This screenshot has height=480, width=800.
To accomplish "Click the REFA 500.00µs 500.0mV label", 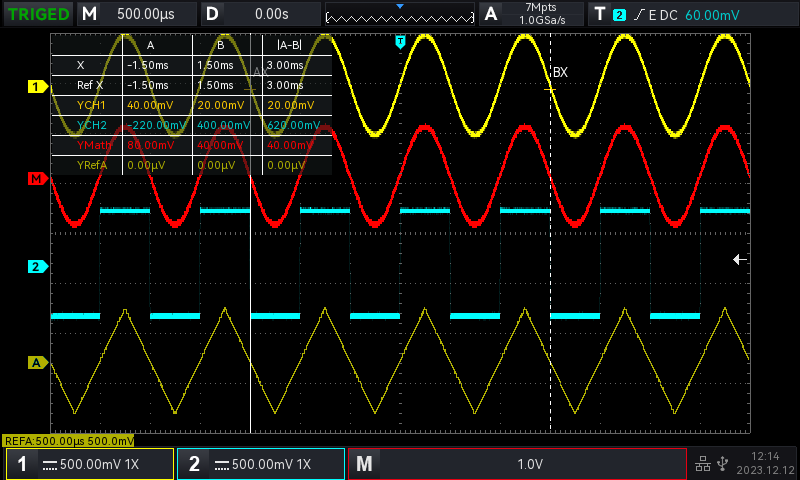I will [x=68, y=441].
